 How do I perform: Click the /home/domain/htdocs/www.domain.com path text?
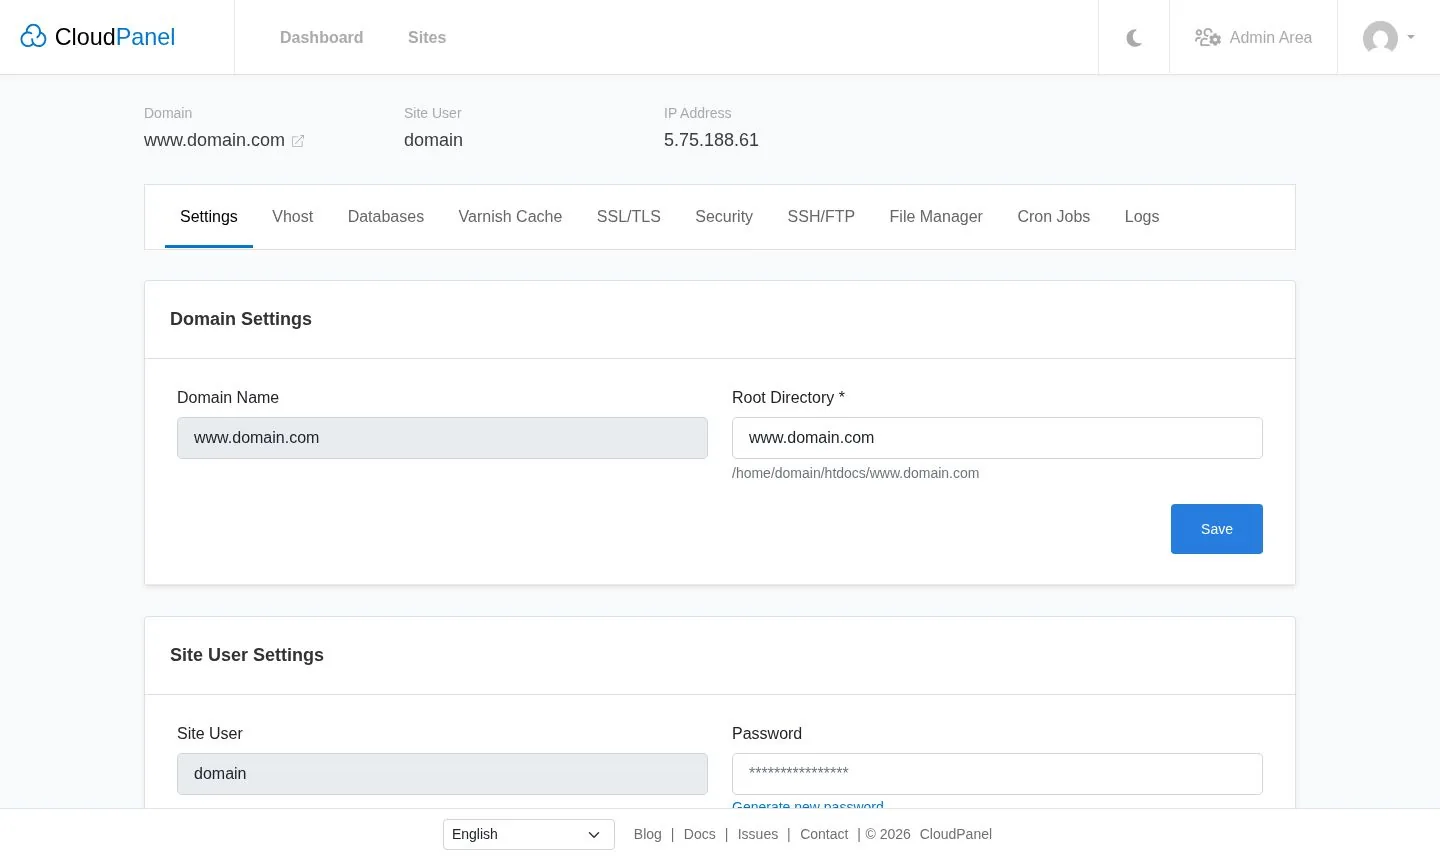pyautogui.click(x=855, y=473)
